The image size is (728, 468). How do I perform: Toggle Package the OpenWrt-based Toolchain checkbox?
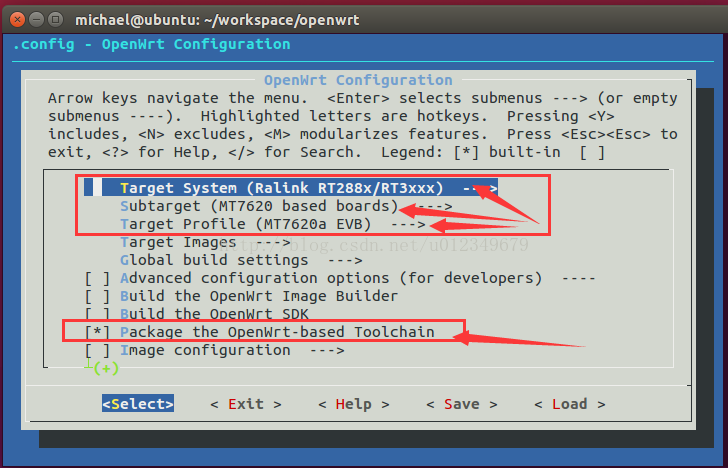click(x=98, y=332)
